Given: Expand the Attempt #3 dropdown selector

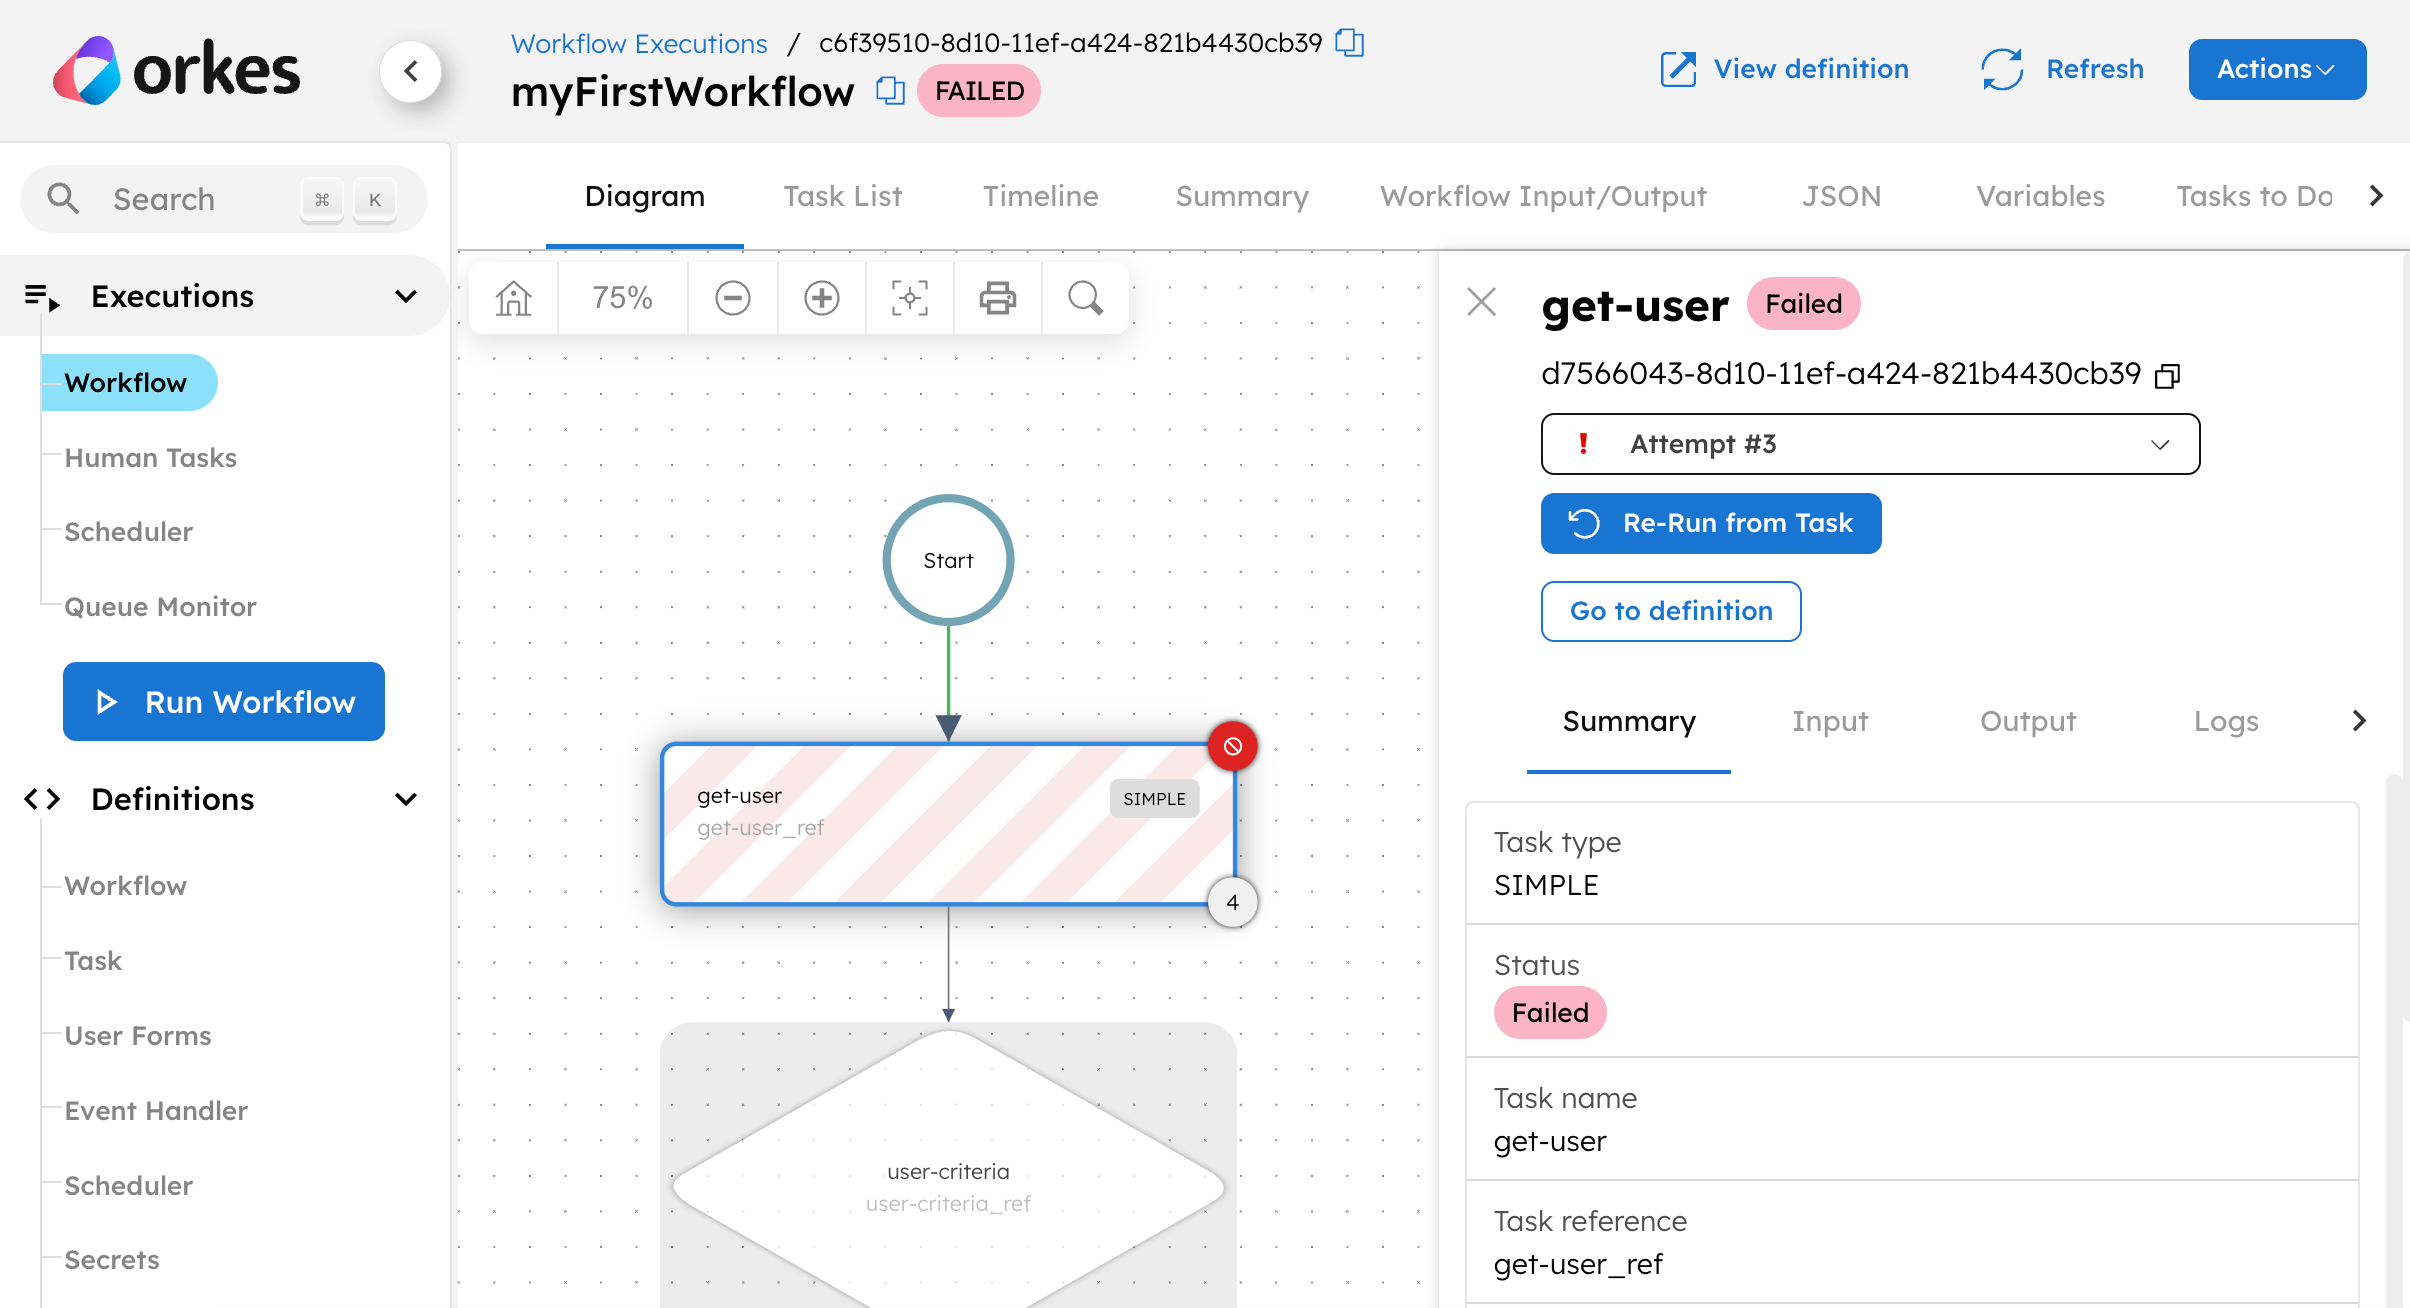Looking at the screenshot, I should click(1869, 445).
